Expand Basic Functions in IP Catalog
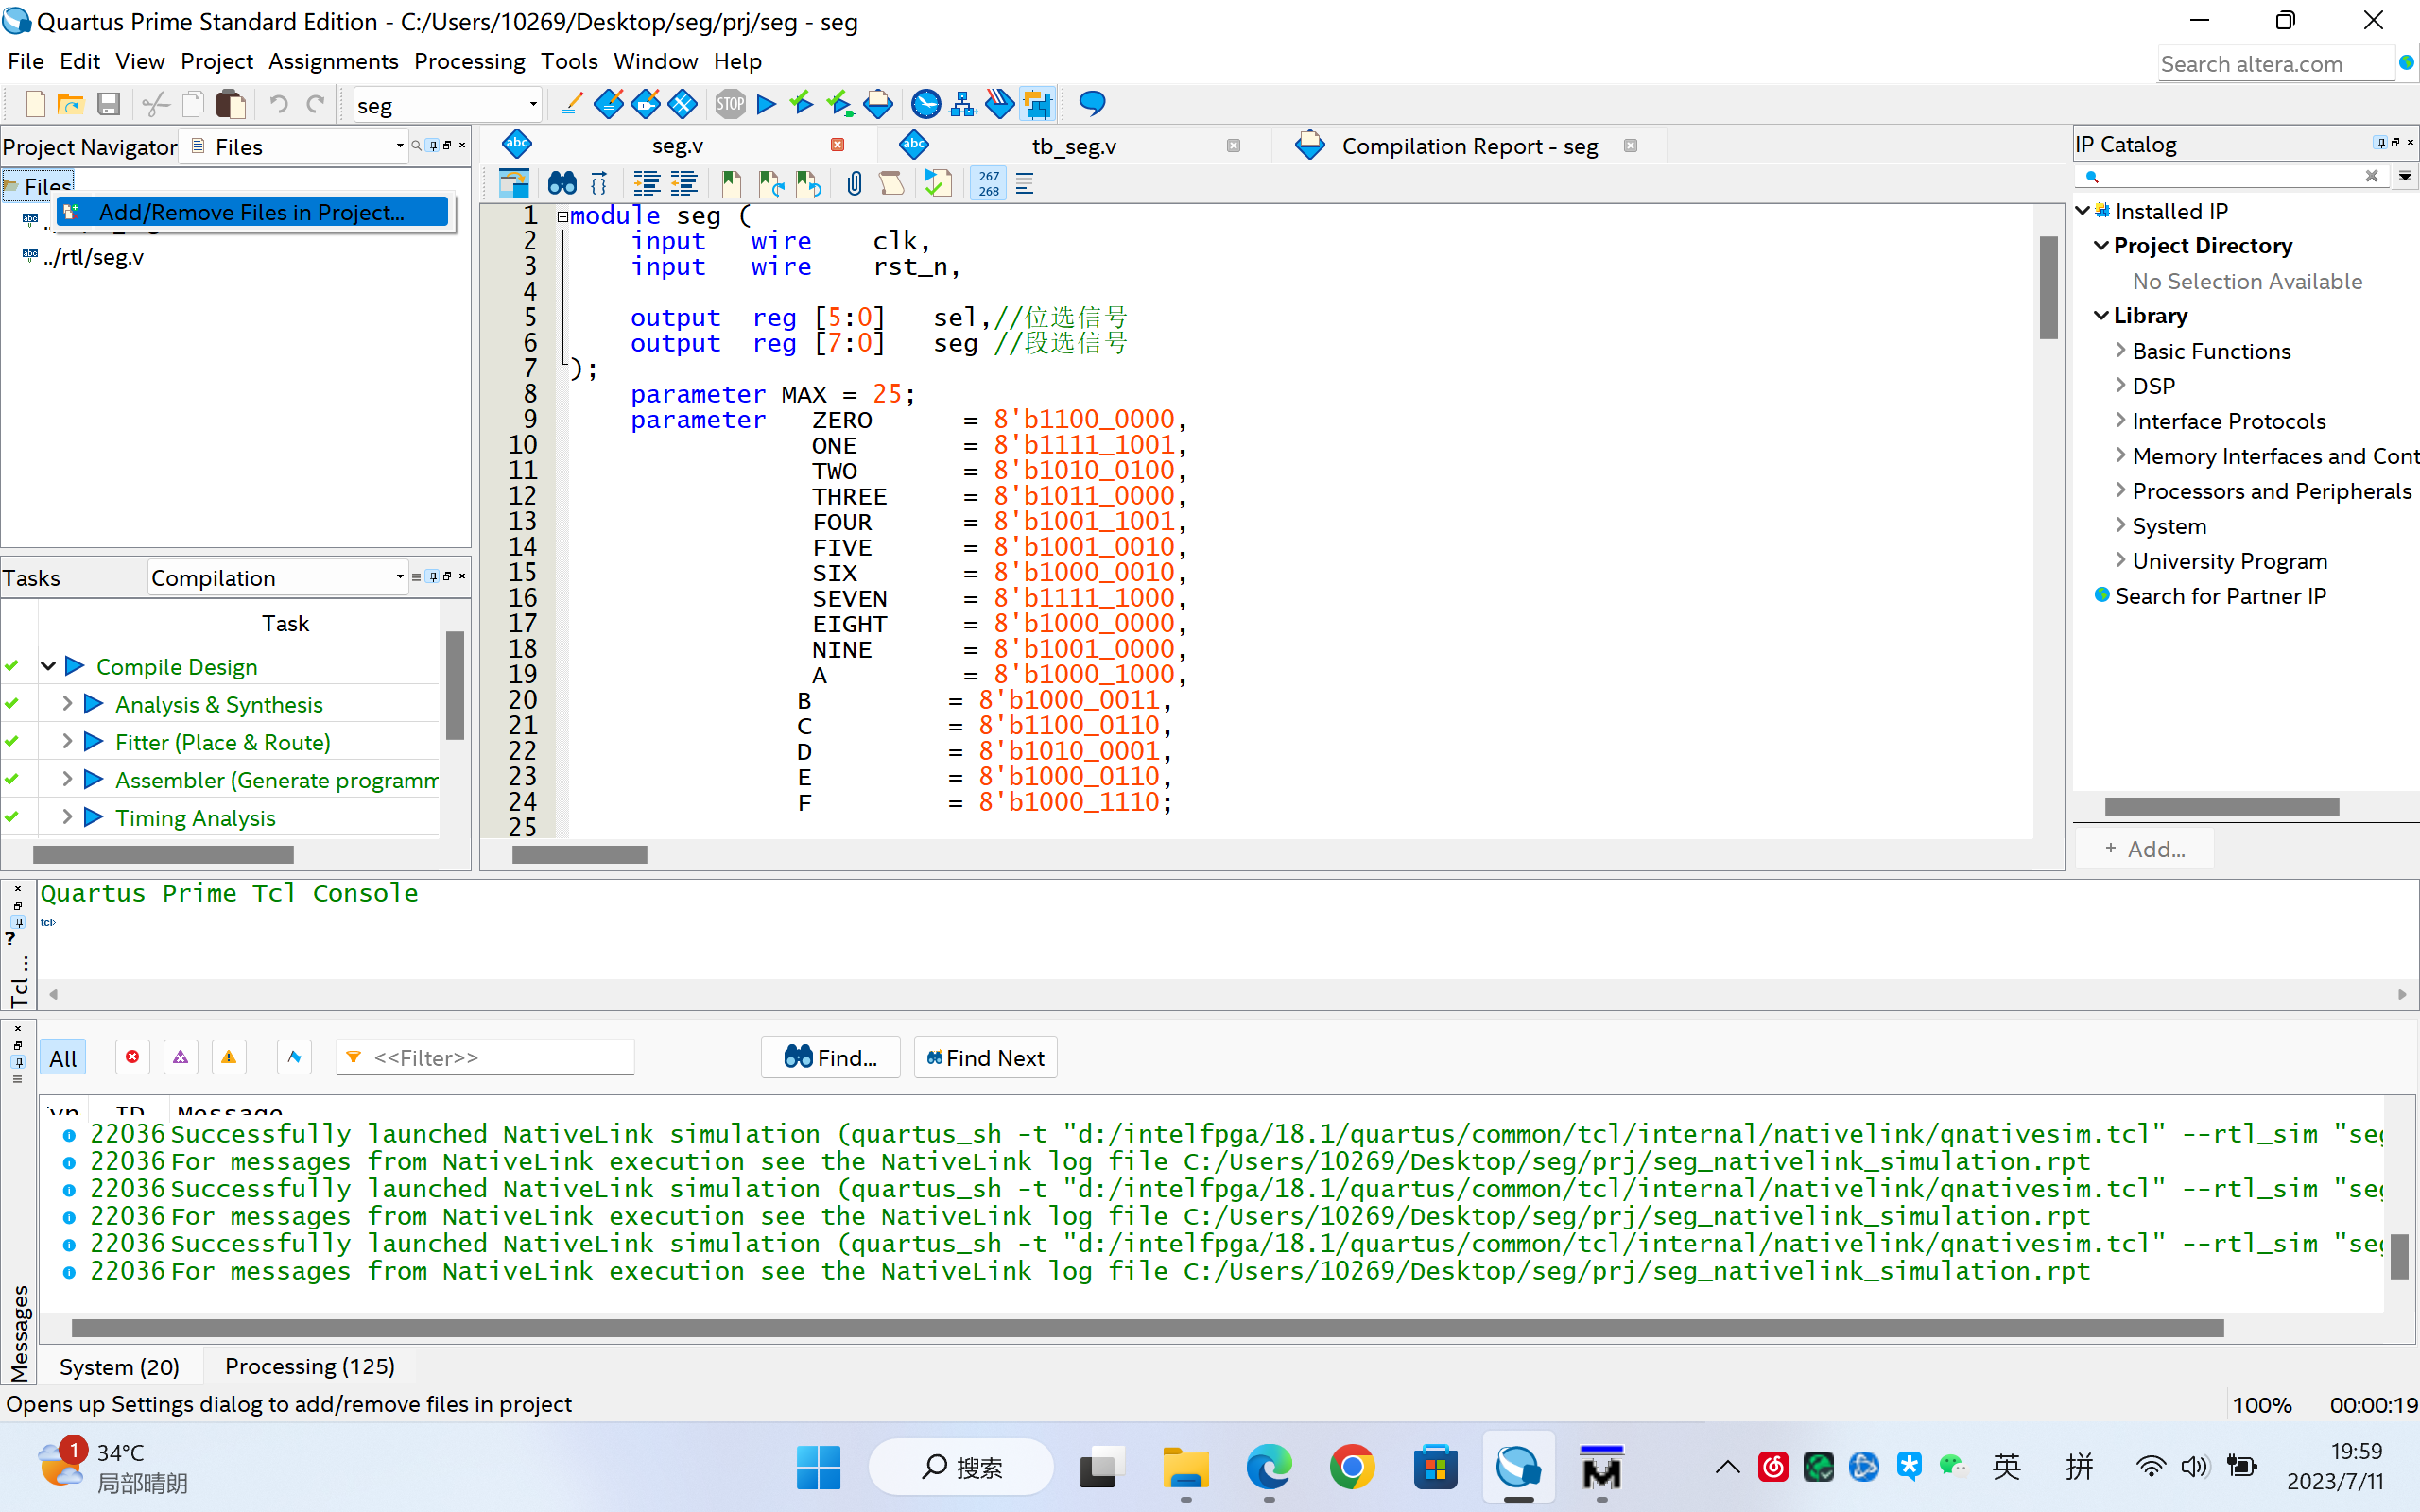This screenshot has width=2420, height=1512. (x=2120, y=351)
